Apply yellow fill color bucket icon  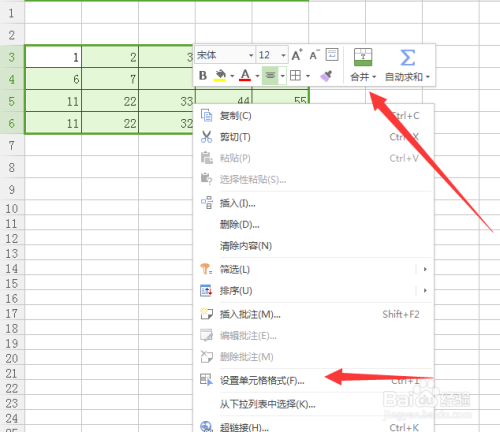click(x=220, y=76)
